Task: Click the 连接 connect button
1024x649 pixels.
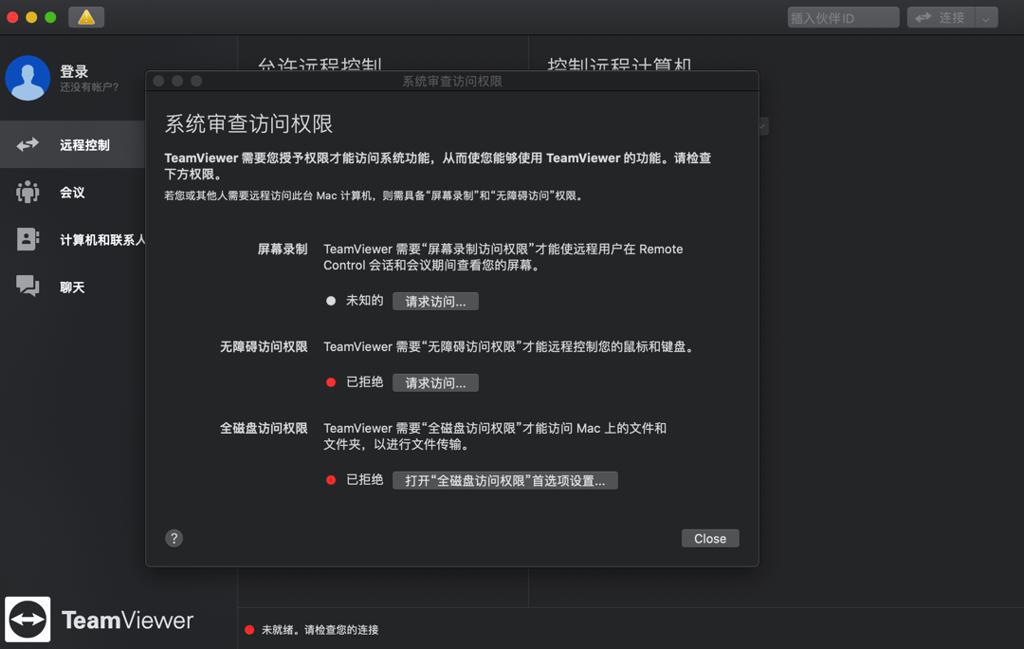Action: [940, 18]
